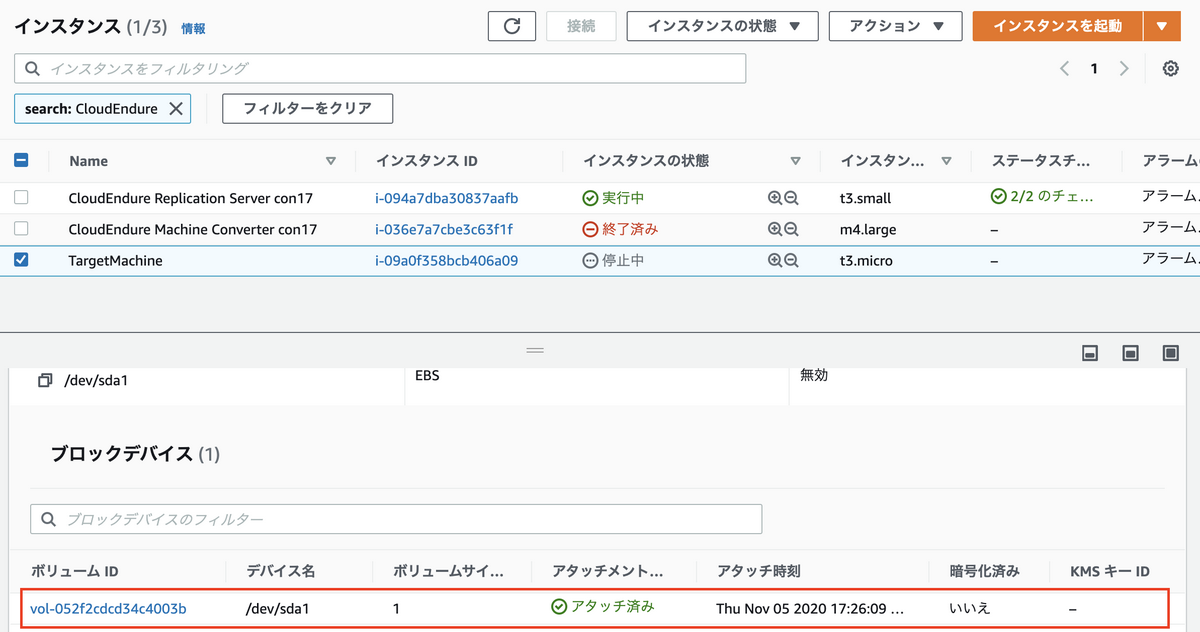The height and width of the screenshot is (632, 1200).
Task: Open instance i-094a7dba30837aafb
Action: (447, 198)
